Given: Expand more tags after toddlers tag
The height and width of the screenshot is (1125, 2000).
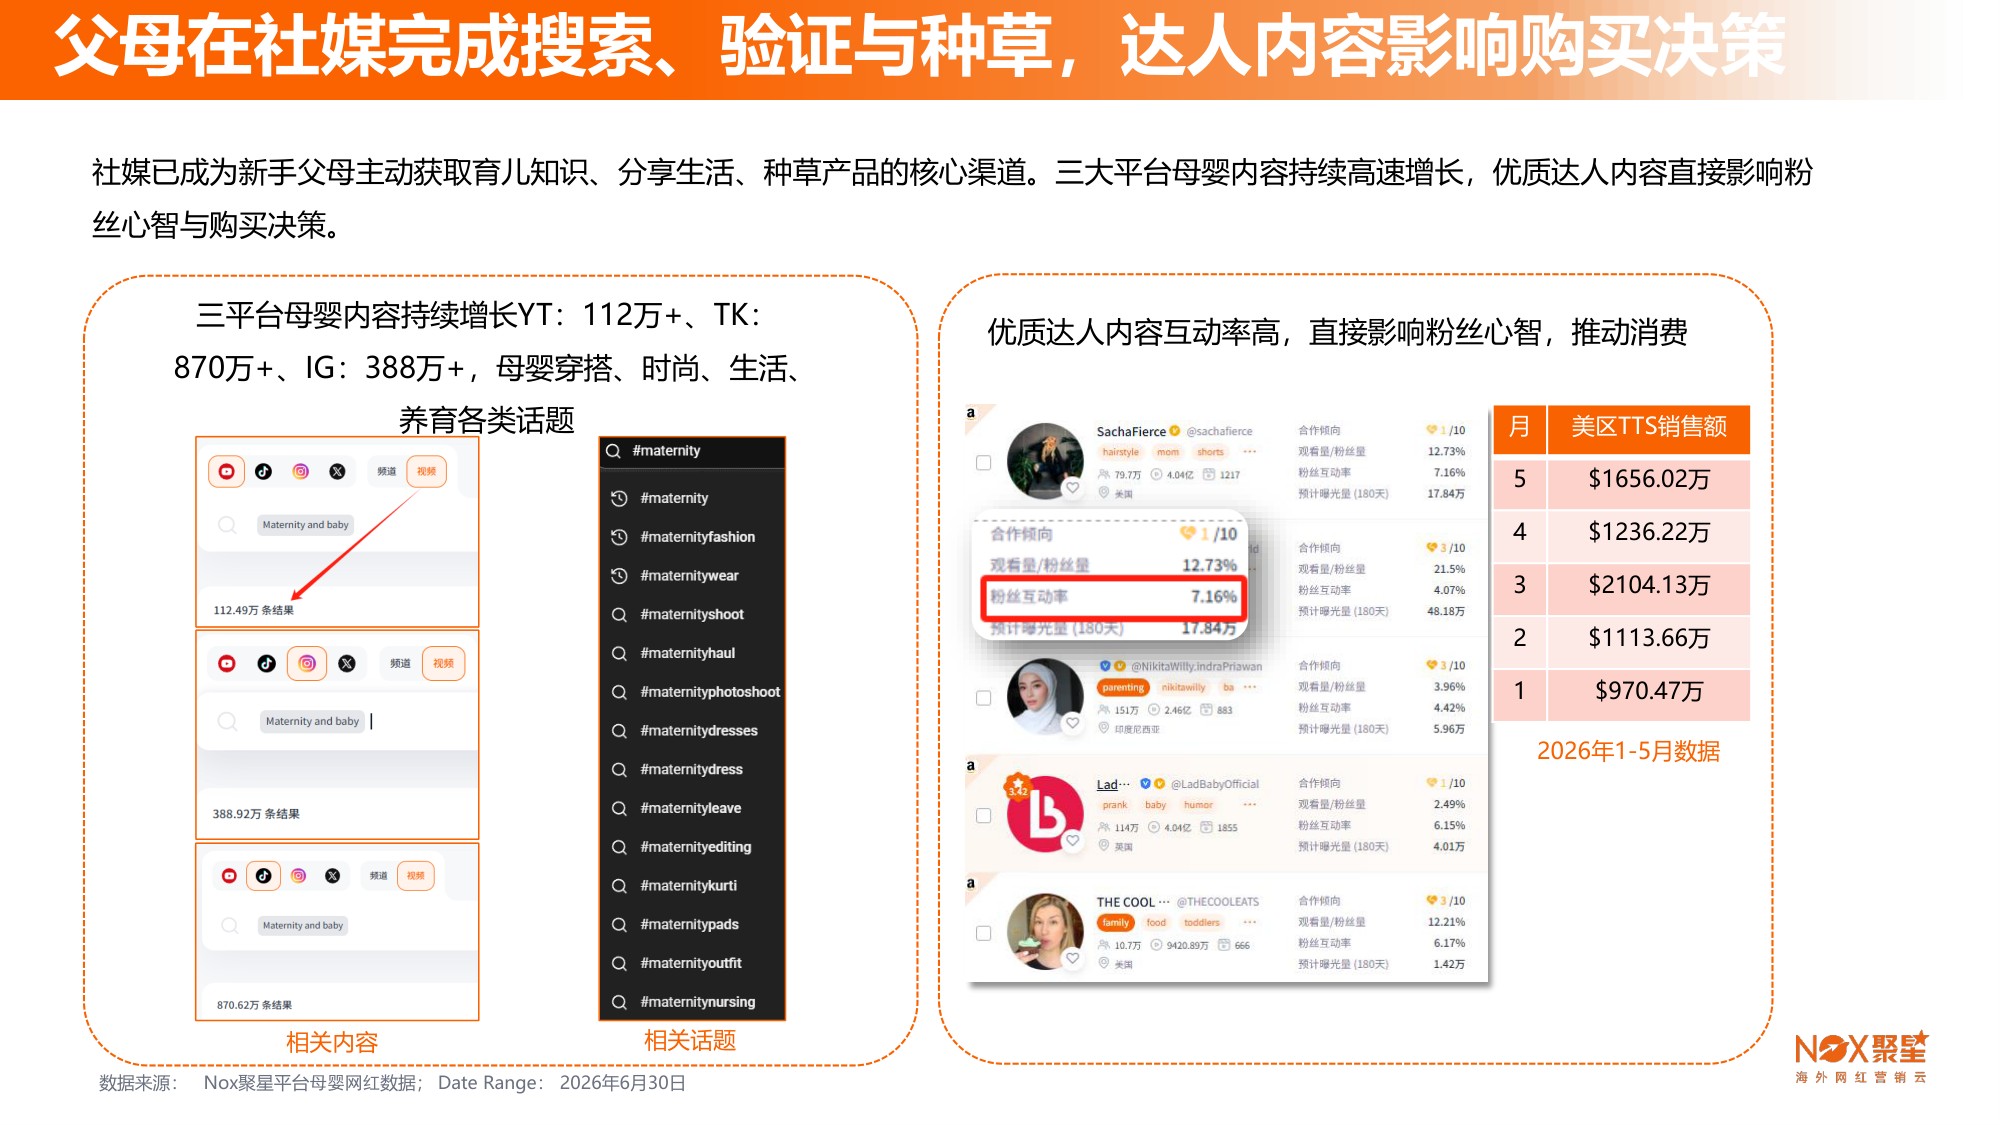Looking at the screenshot, I should (1250, 923).
